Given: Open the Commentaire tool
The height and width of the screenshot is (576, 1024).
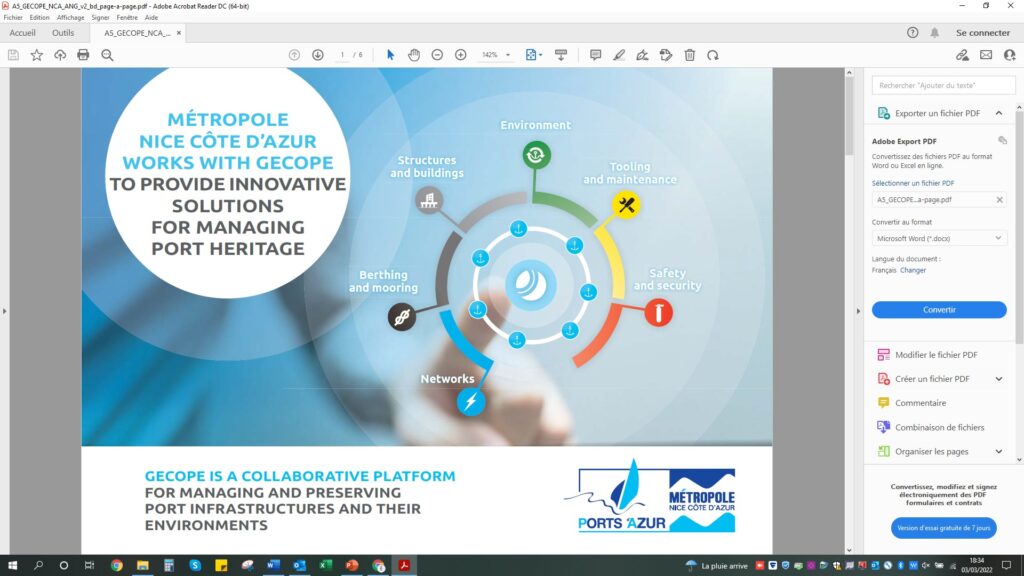Looking at the screenshot, I should [x=920, y=403].
